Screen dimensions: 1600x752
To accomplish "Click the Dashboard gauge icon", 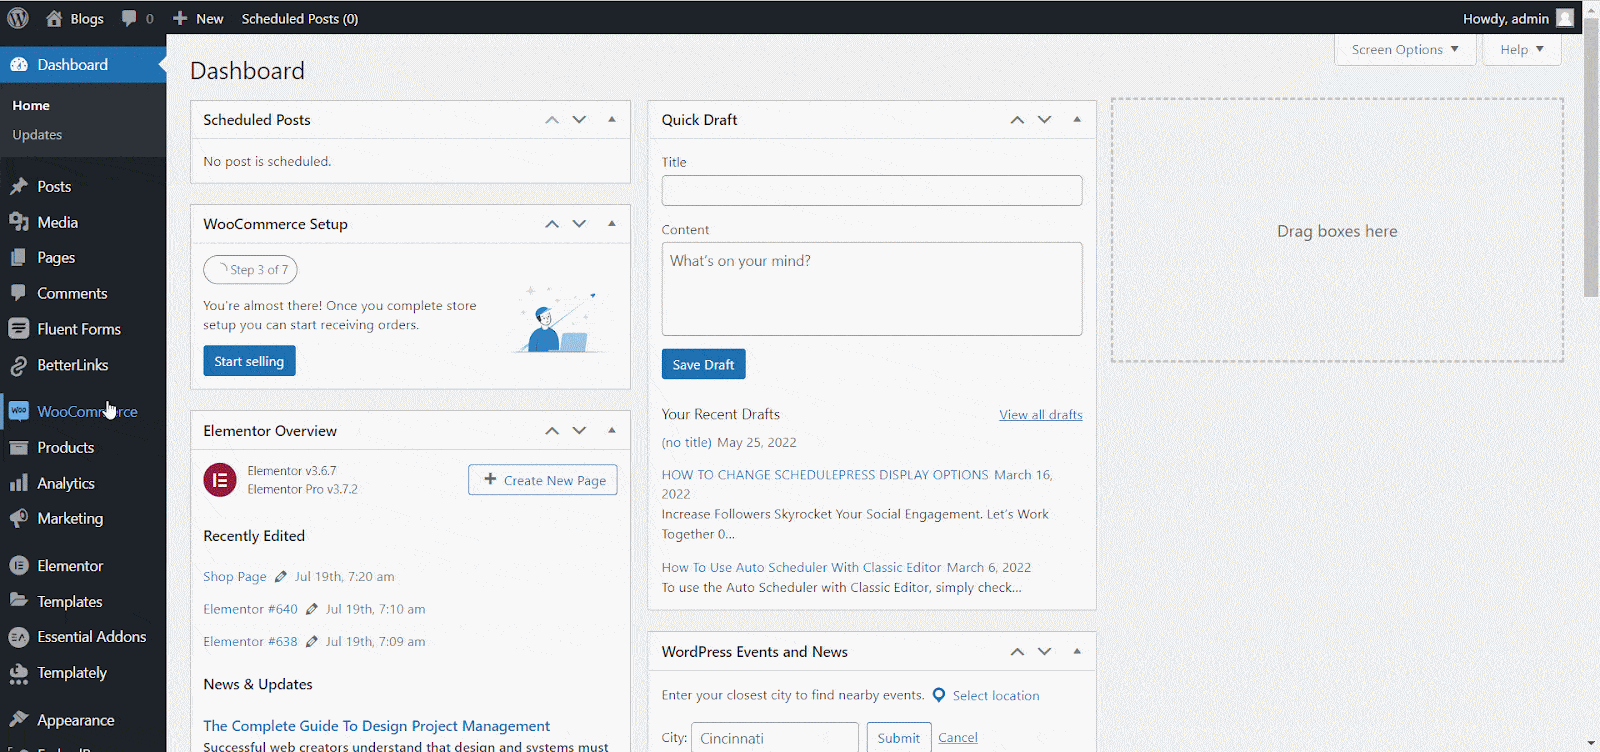I will pos(18,65).
